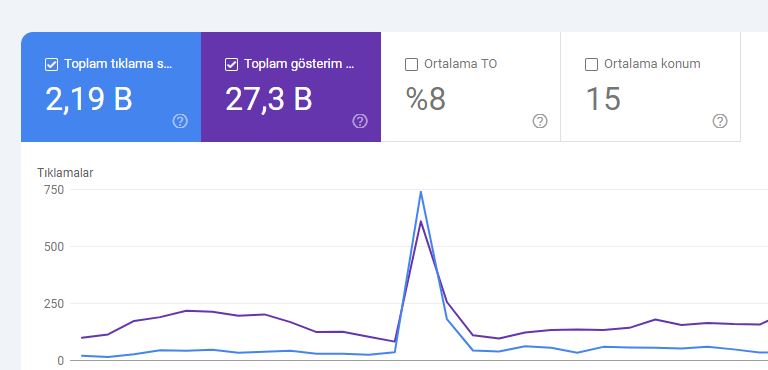The image size is (768, 370).
Task: Select the Ortalama TO label text
Action: click(x=460, y=64)
